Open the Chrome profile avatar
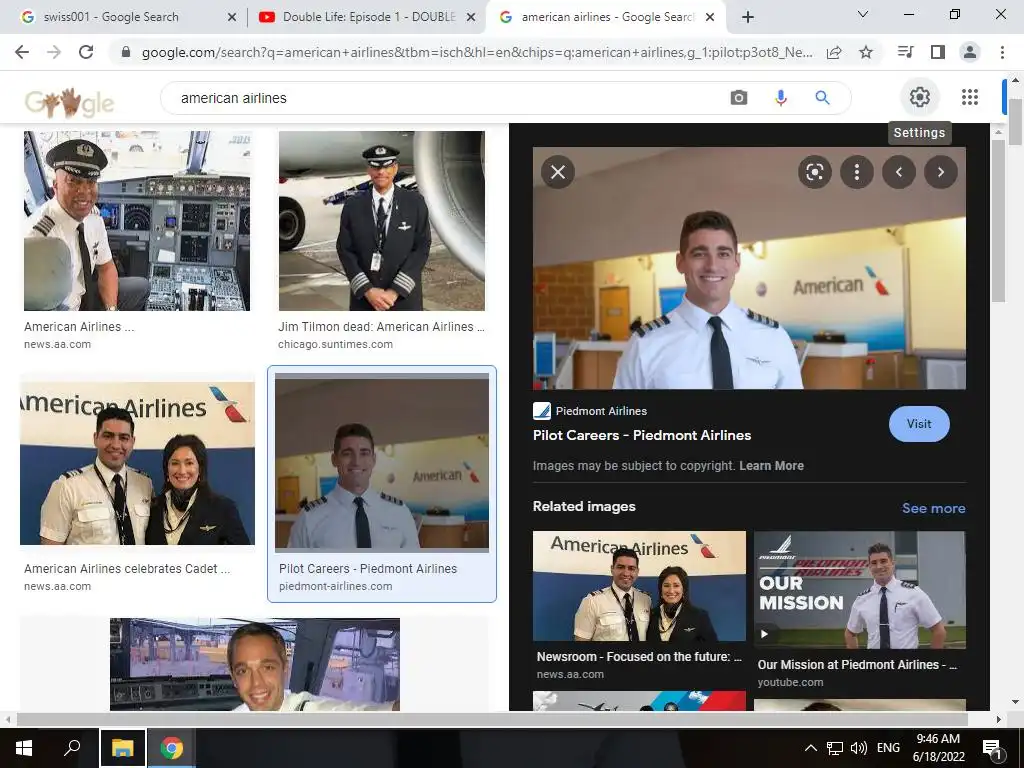This screenshot has height=768, width=1024. pos(970,52)
